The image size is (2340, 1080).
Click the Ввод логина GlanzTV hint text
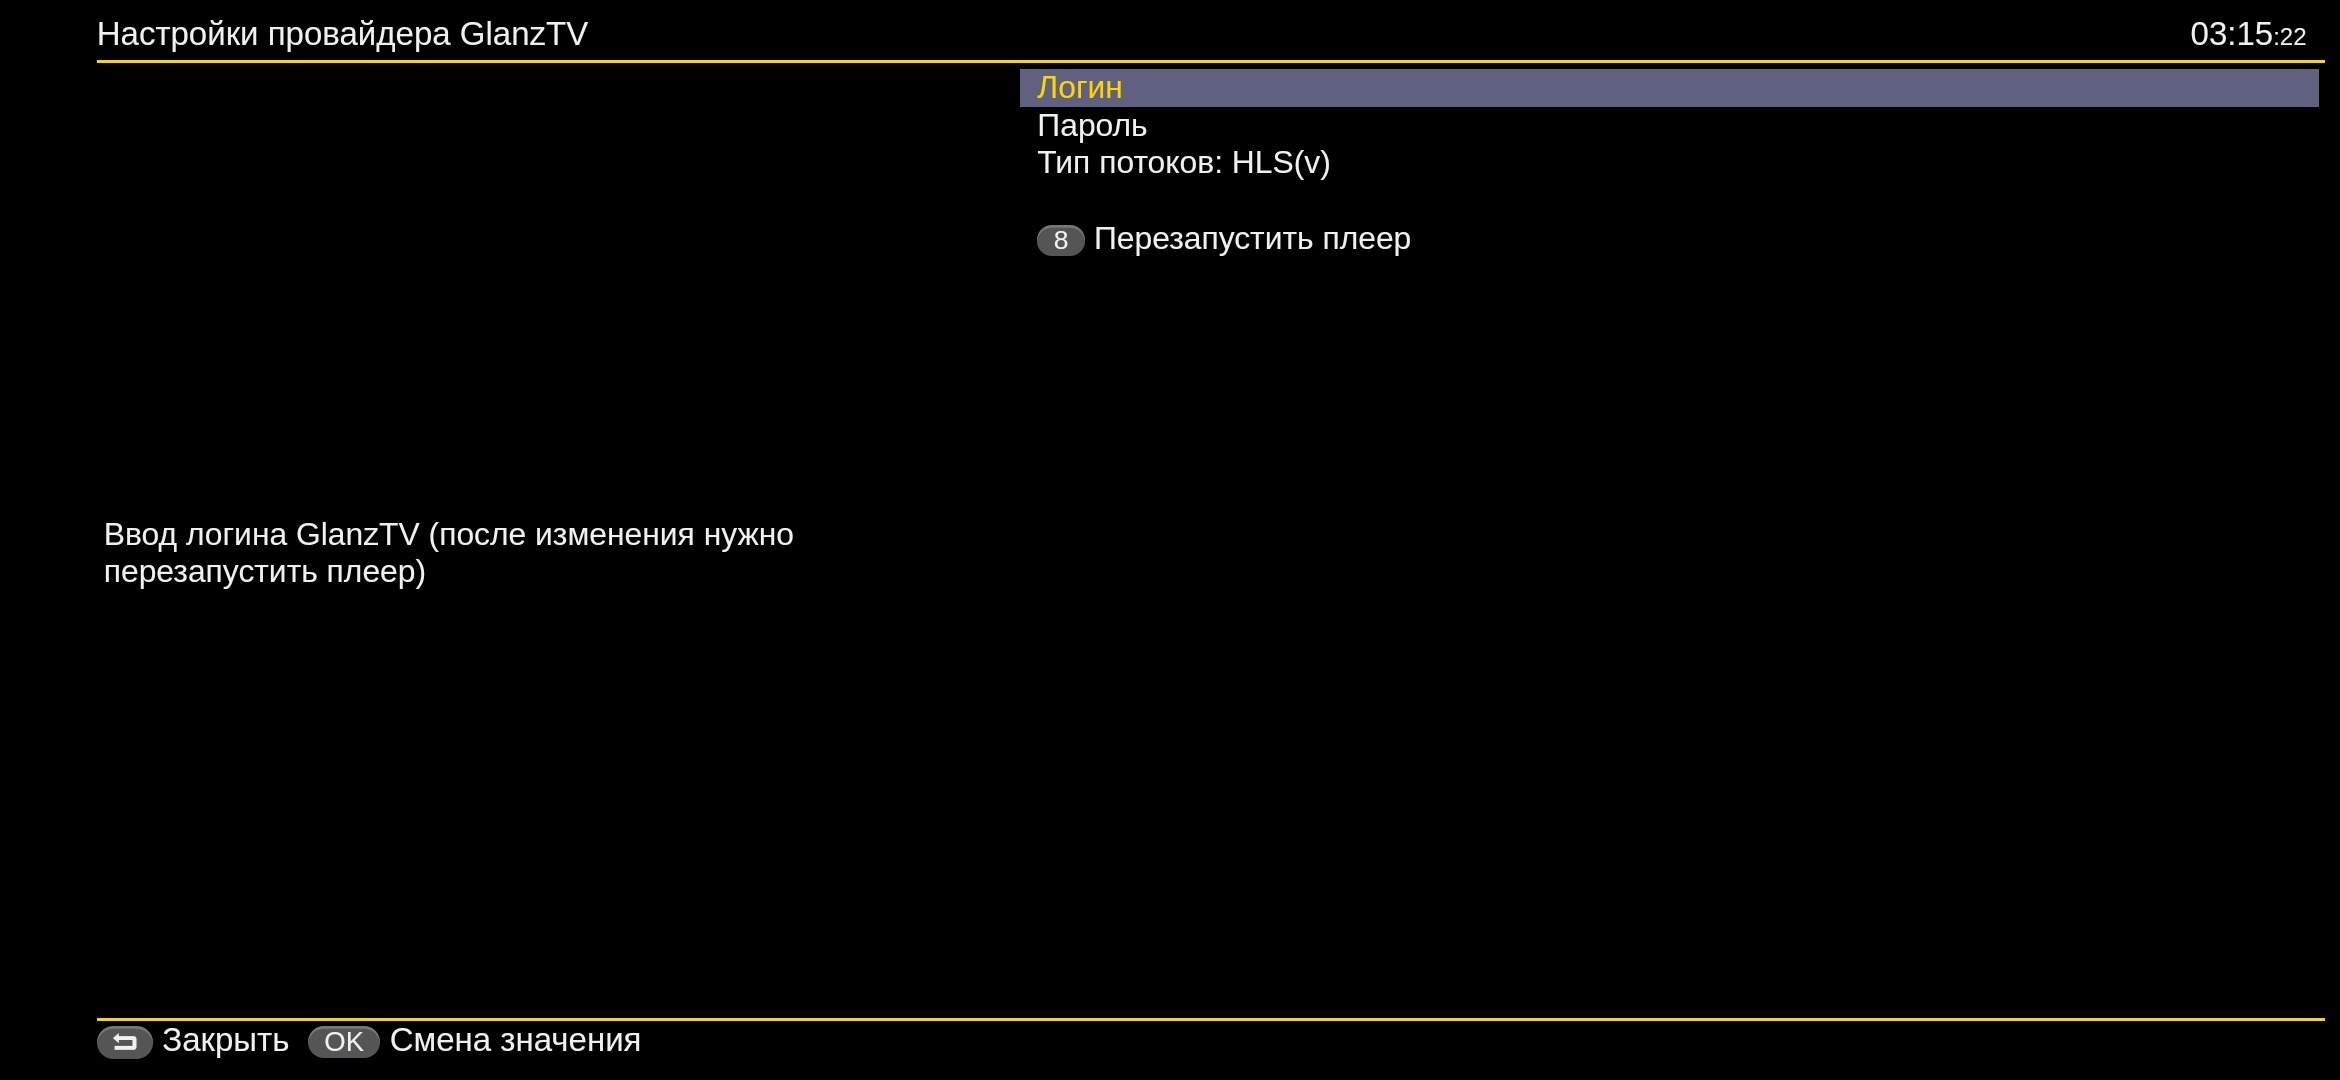point(449,553)
